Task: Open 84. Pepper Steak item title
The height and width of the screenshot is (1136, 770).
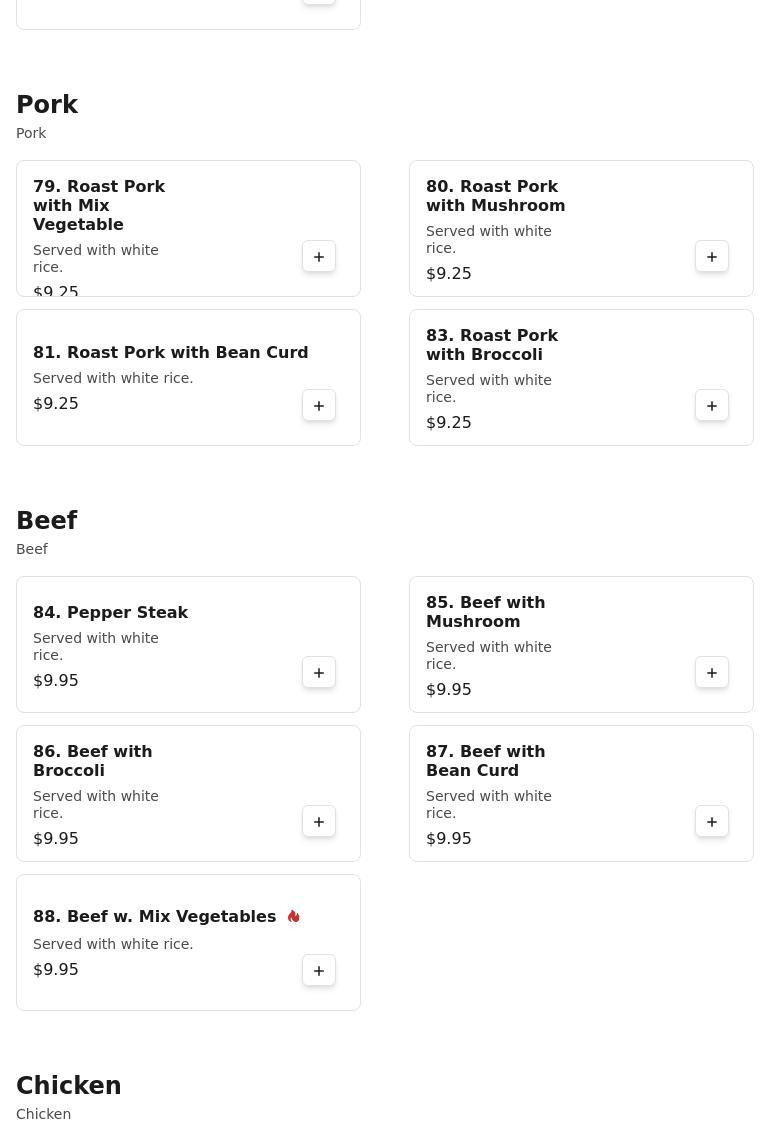Action: click(x=110, y=612)
